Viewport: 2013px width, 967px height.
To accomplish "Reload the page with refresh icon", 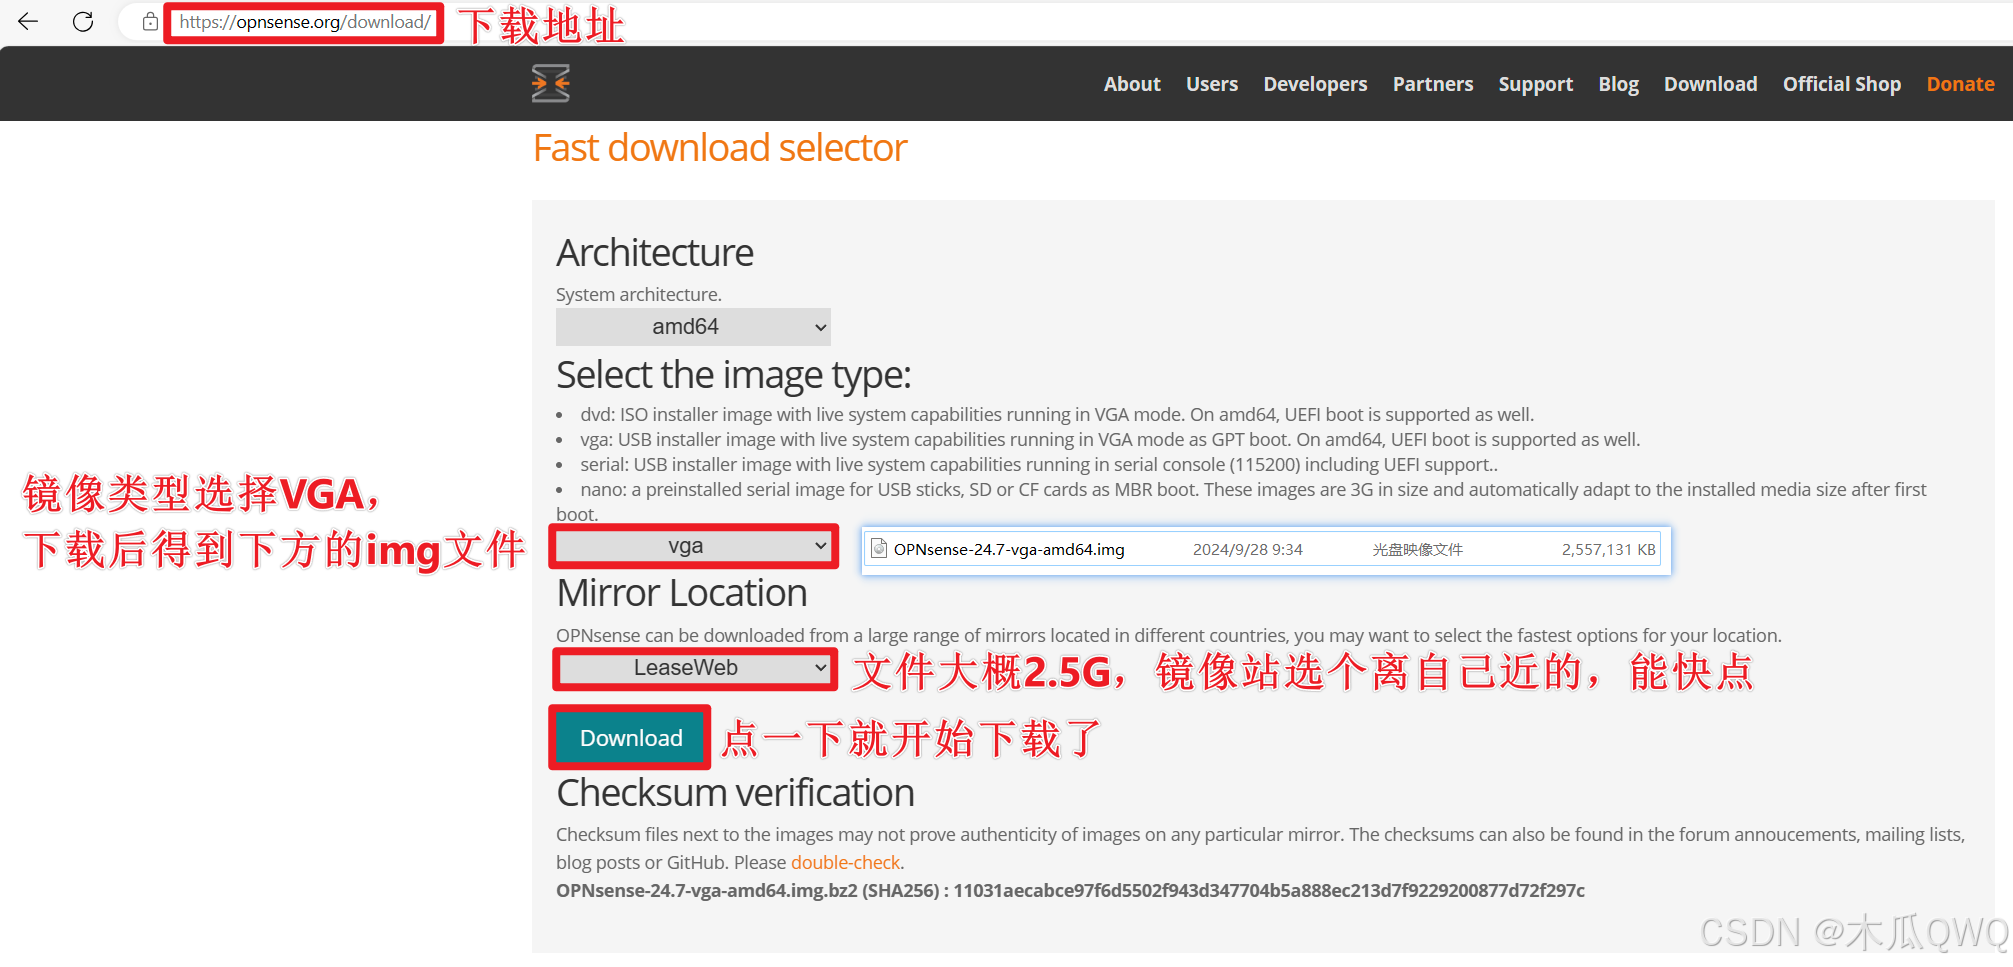I will point(83,21).
